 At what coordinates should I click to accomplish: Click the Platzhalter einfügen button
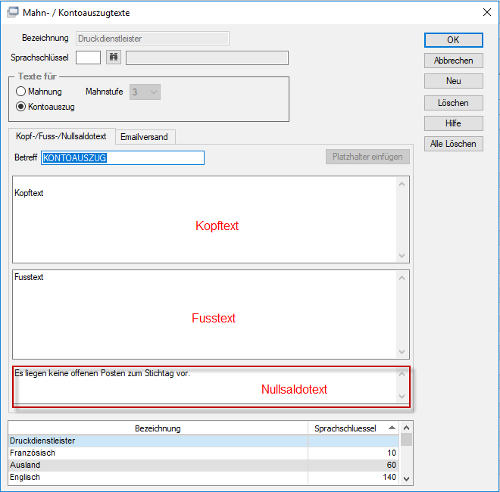pyautogui.click(x=368, y=157)
